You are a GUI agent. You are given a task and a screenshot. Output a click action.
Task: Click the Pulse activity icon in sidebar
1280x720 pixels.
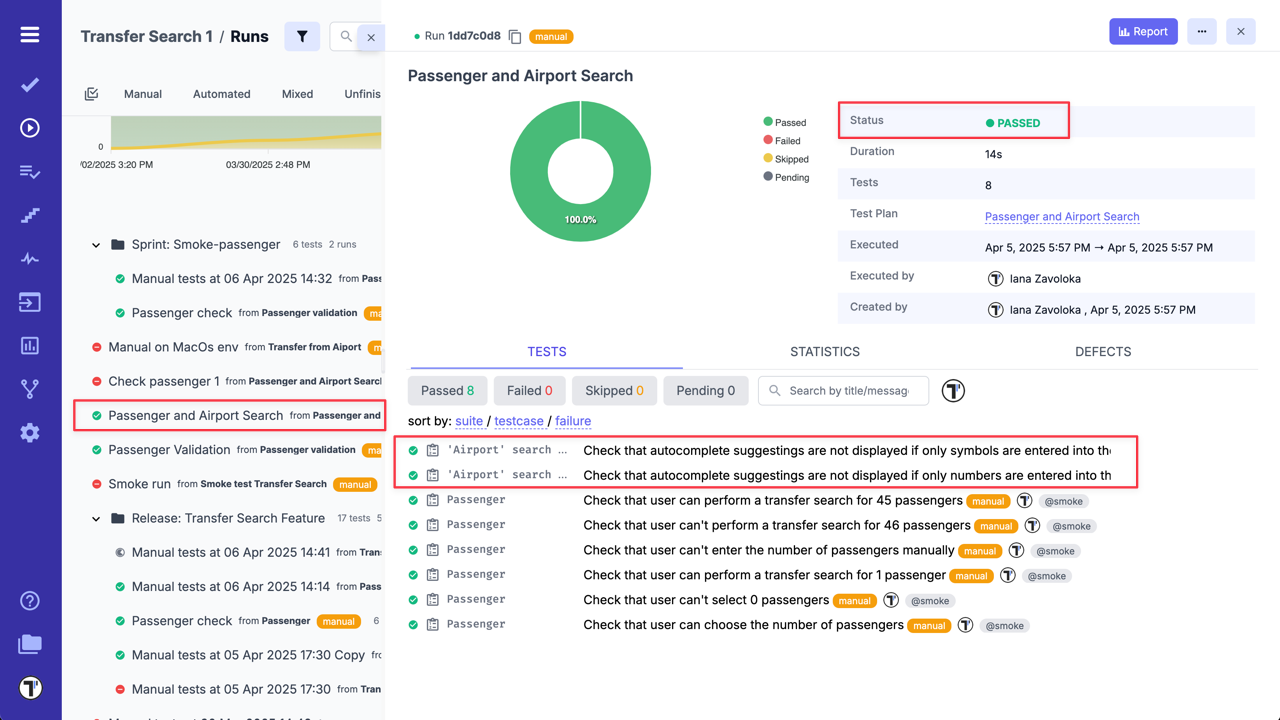pyautogui.click(x=30, y=259)
